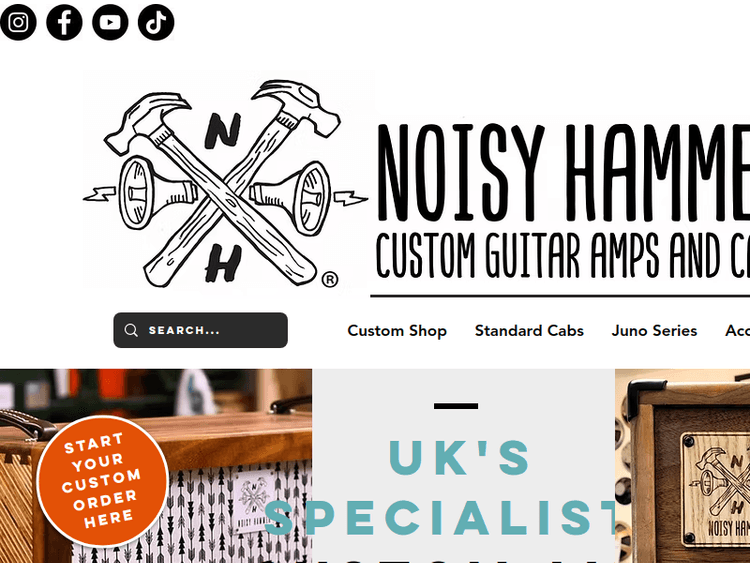750x563 pixels.
Task: Open the patterned-grille cabinet photo
Action: (x=156, y=466)
